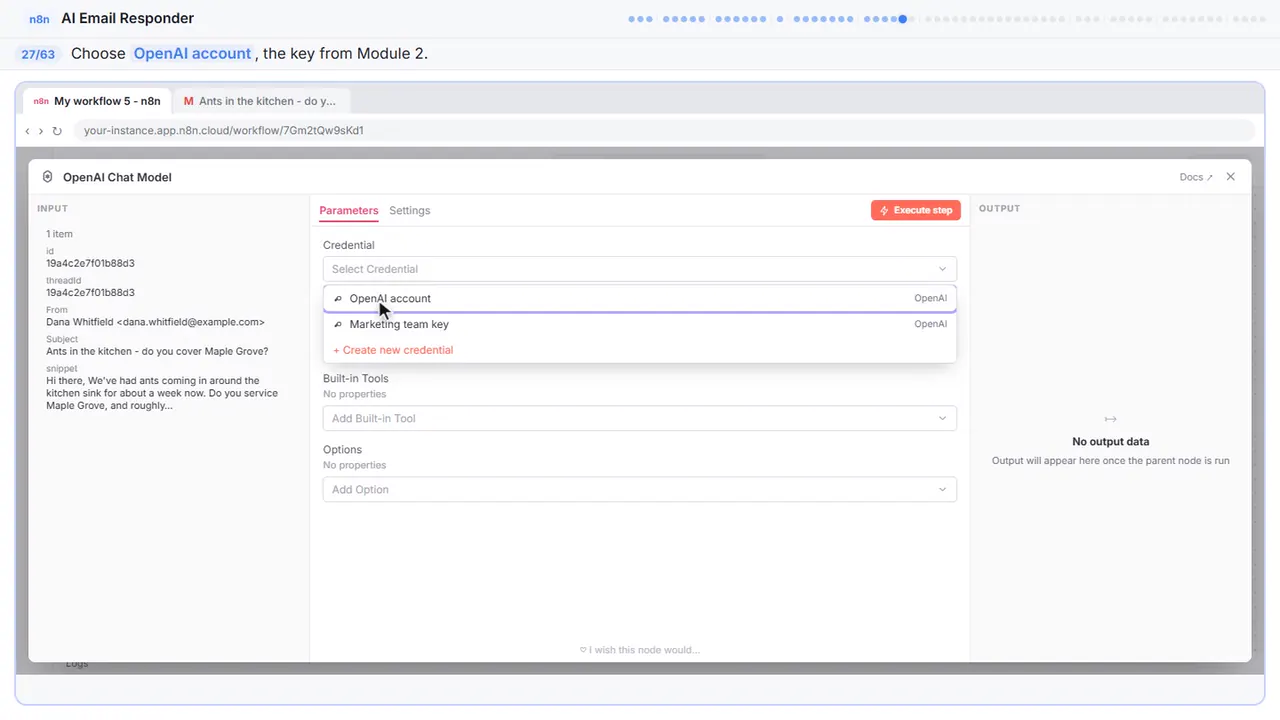Click the n8n logo in the tutorial header
Viewport: 1280px width, 720px height.
[40, 19]
